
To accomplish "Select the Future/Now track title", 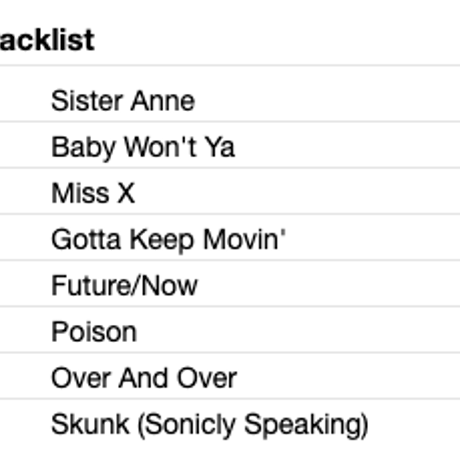I will [x=125, y=285].
